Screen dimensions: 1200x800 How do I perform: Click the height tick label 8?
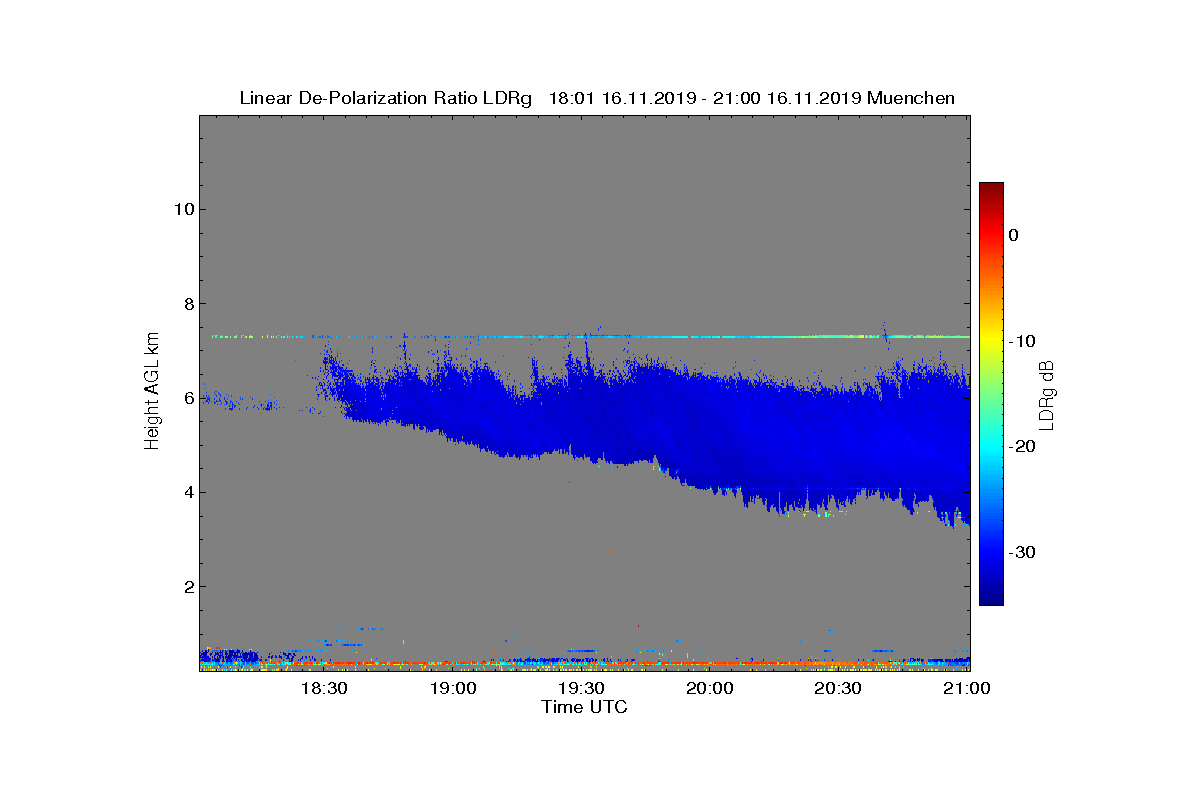coord(187,304)
